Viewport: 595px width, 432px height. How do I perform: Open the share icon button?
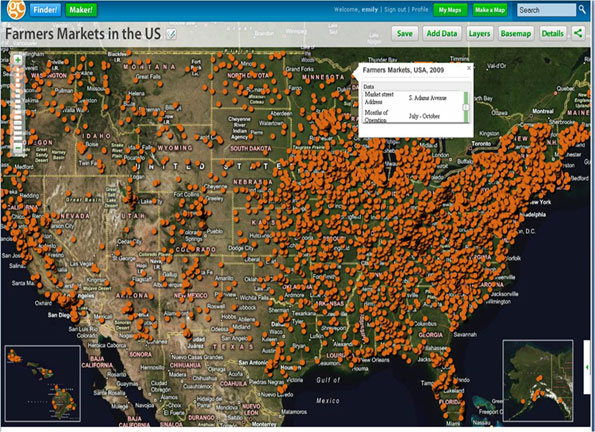pyautogui.click(x=578, y=33)
